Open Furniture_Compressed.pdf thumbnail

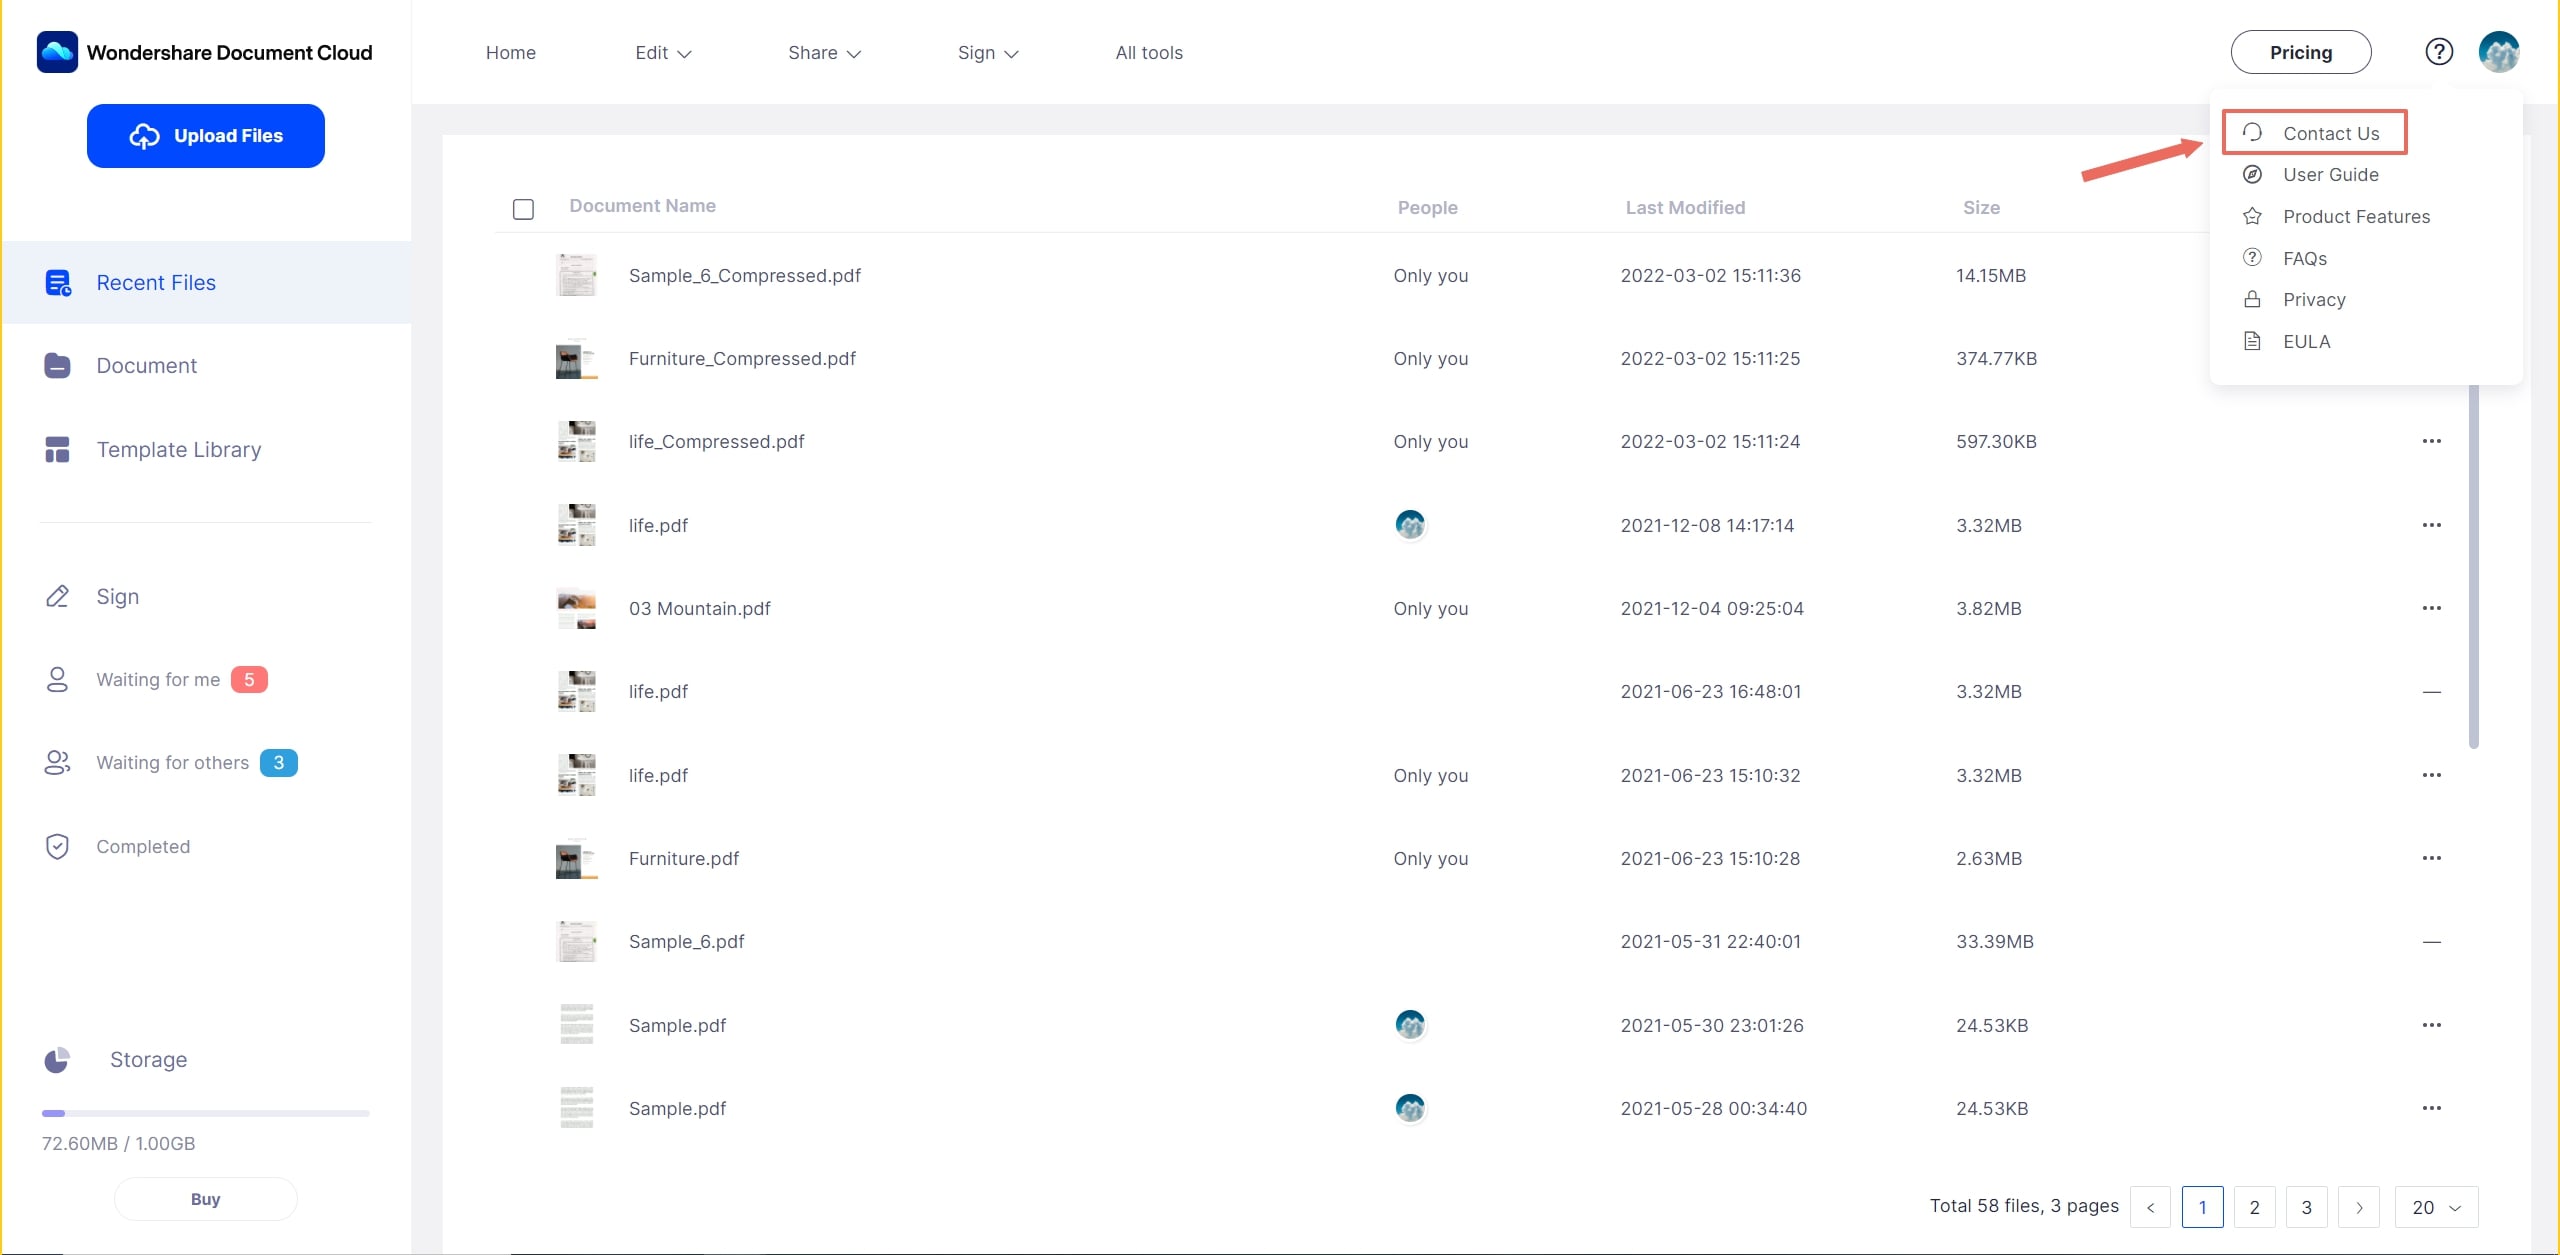pyautogui.click(x=576, y=359)
